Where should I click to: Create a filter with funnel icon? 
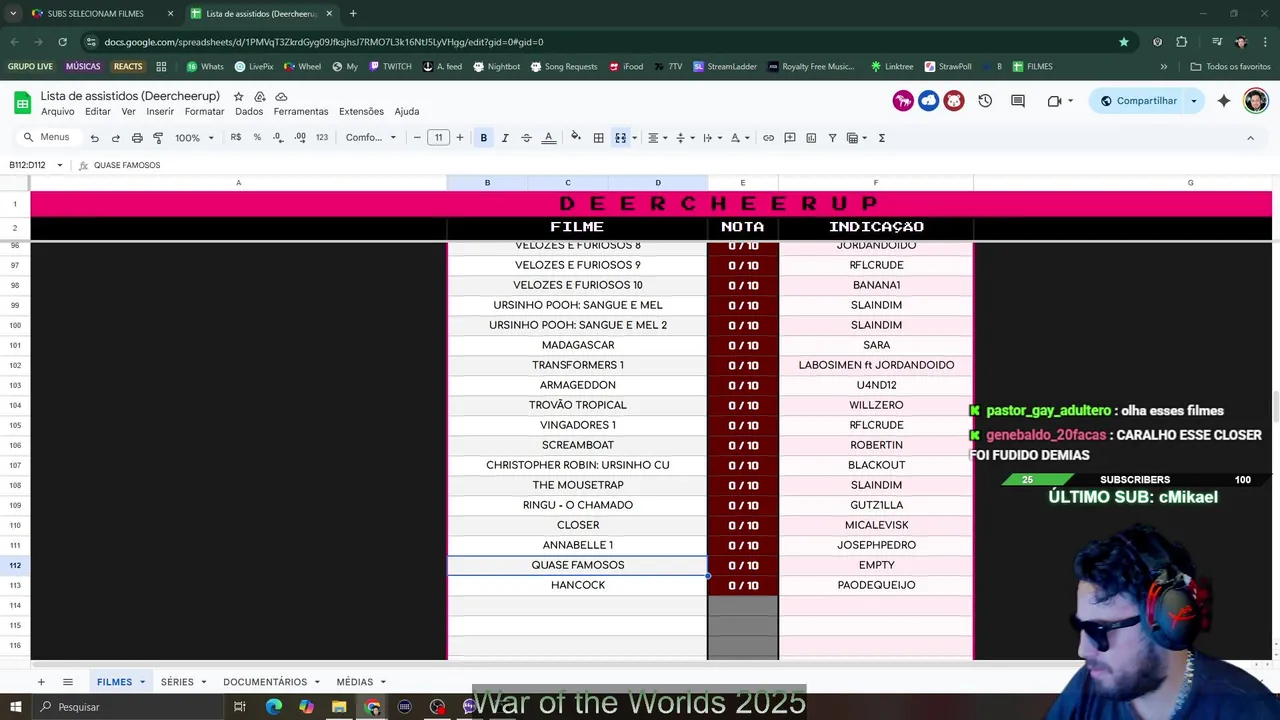(x=832, y=138)
